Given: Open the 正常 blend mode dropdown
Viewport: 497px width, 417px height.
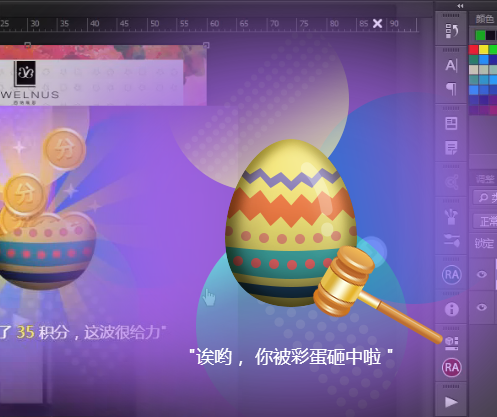Looking at the screenshot, I should [485, 221].
